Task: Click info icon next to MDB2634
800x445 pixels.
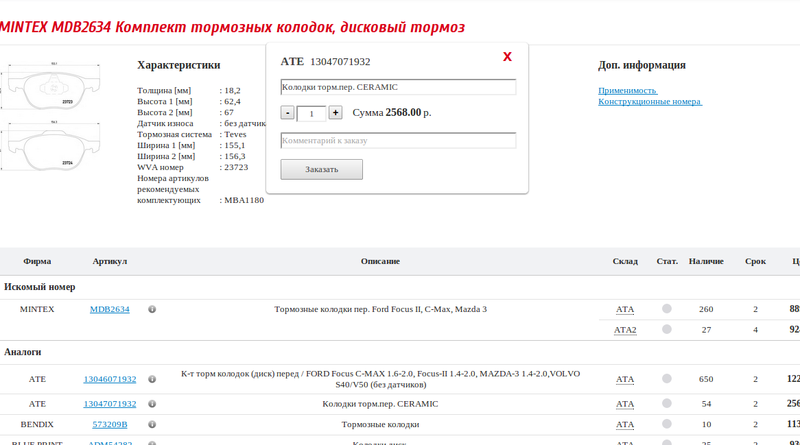Action: [x=152, y=310]
